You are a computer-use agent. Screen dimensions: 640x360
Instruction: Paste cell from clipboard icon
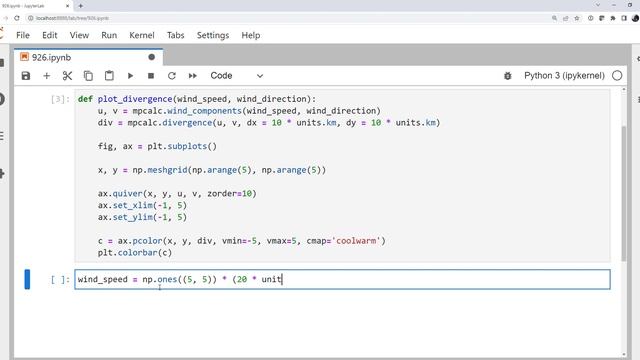click(x=109, y=76)
